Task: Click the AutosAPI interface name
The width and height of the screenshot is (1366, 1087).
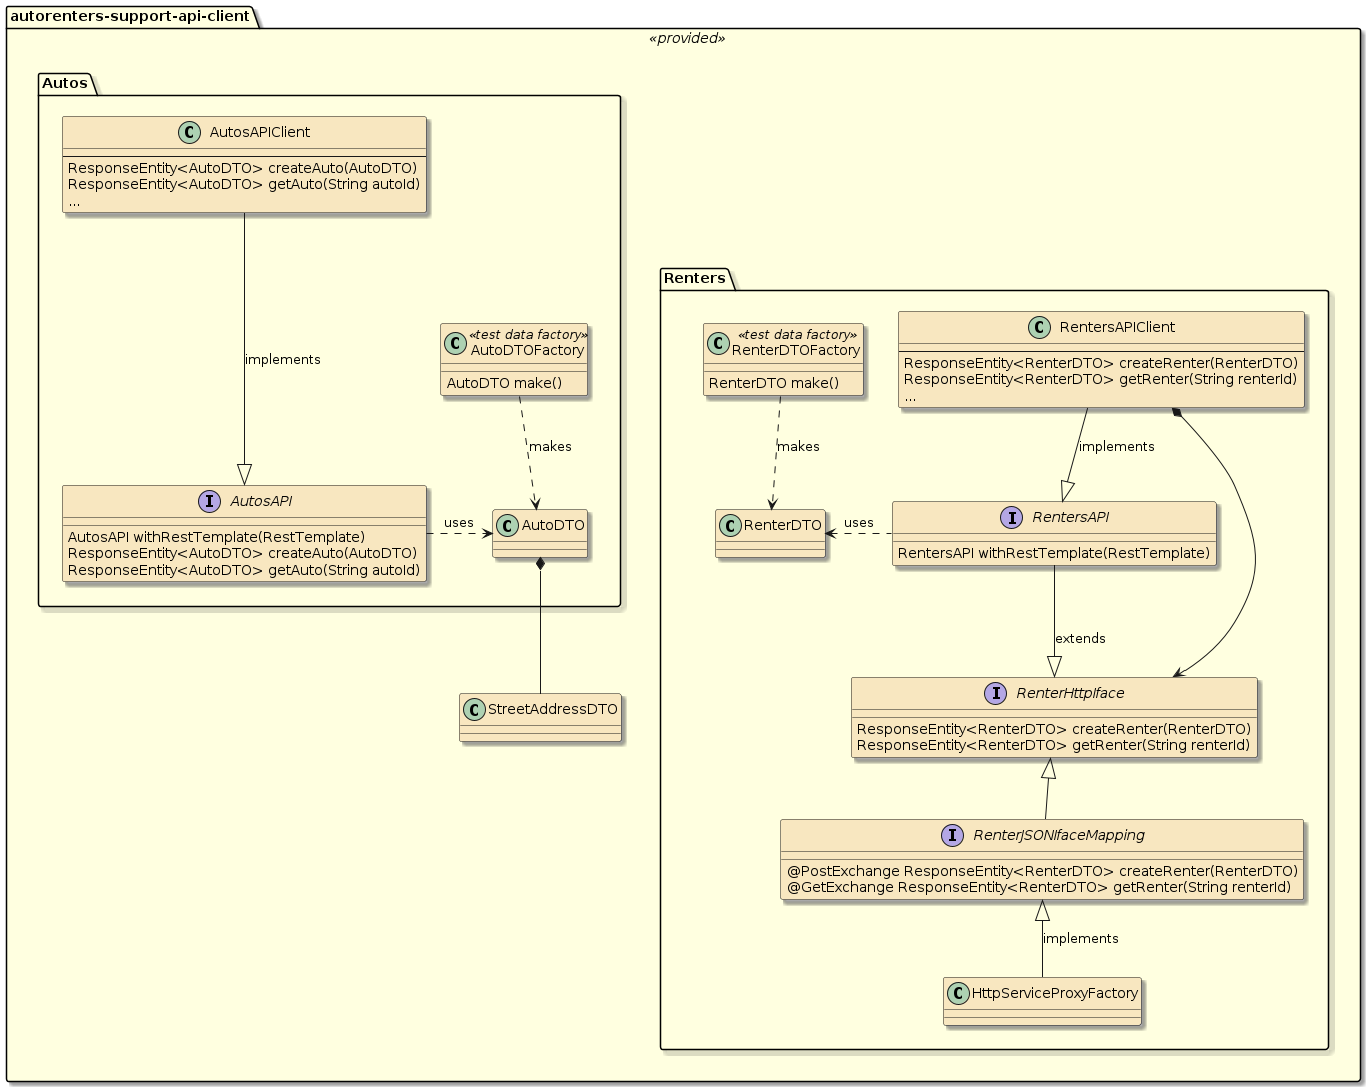Action: (x=264, y=501)
